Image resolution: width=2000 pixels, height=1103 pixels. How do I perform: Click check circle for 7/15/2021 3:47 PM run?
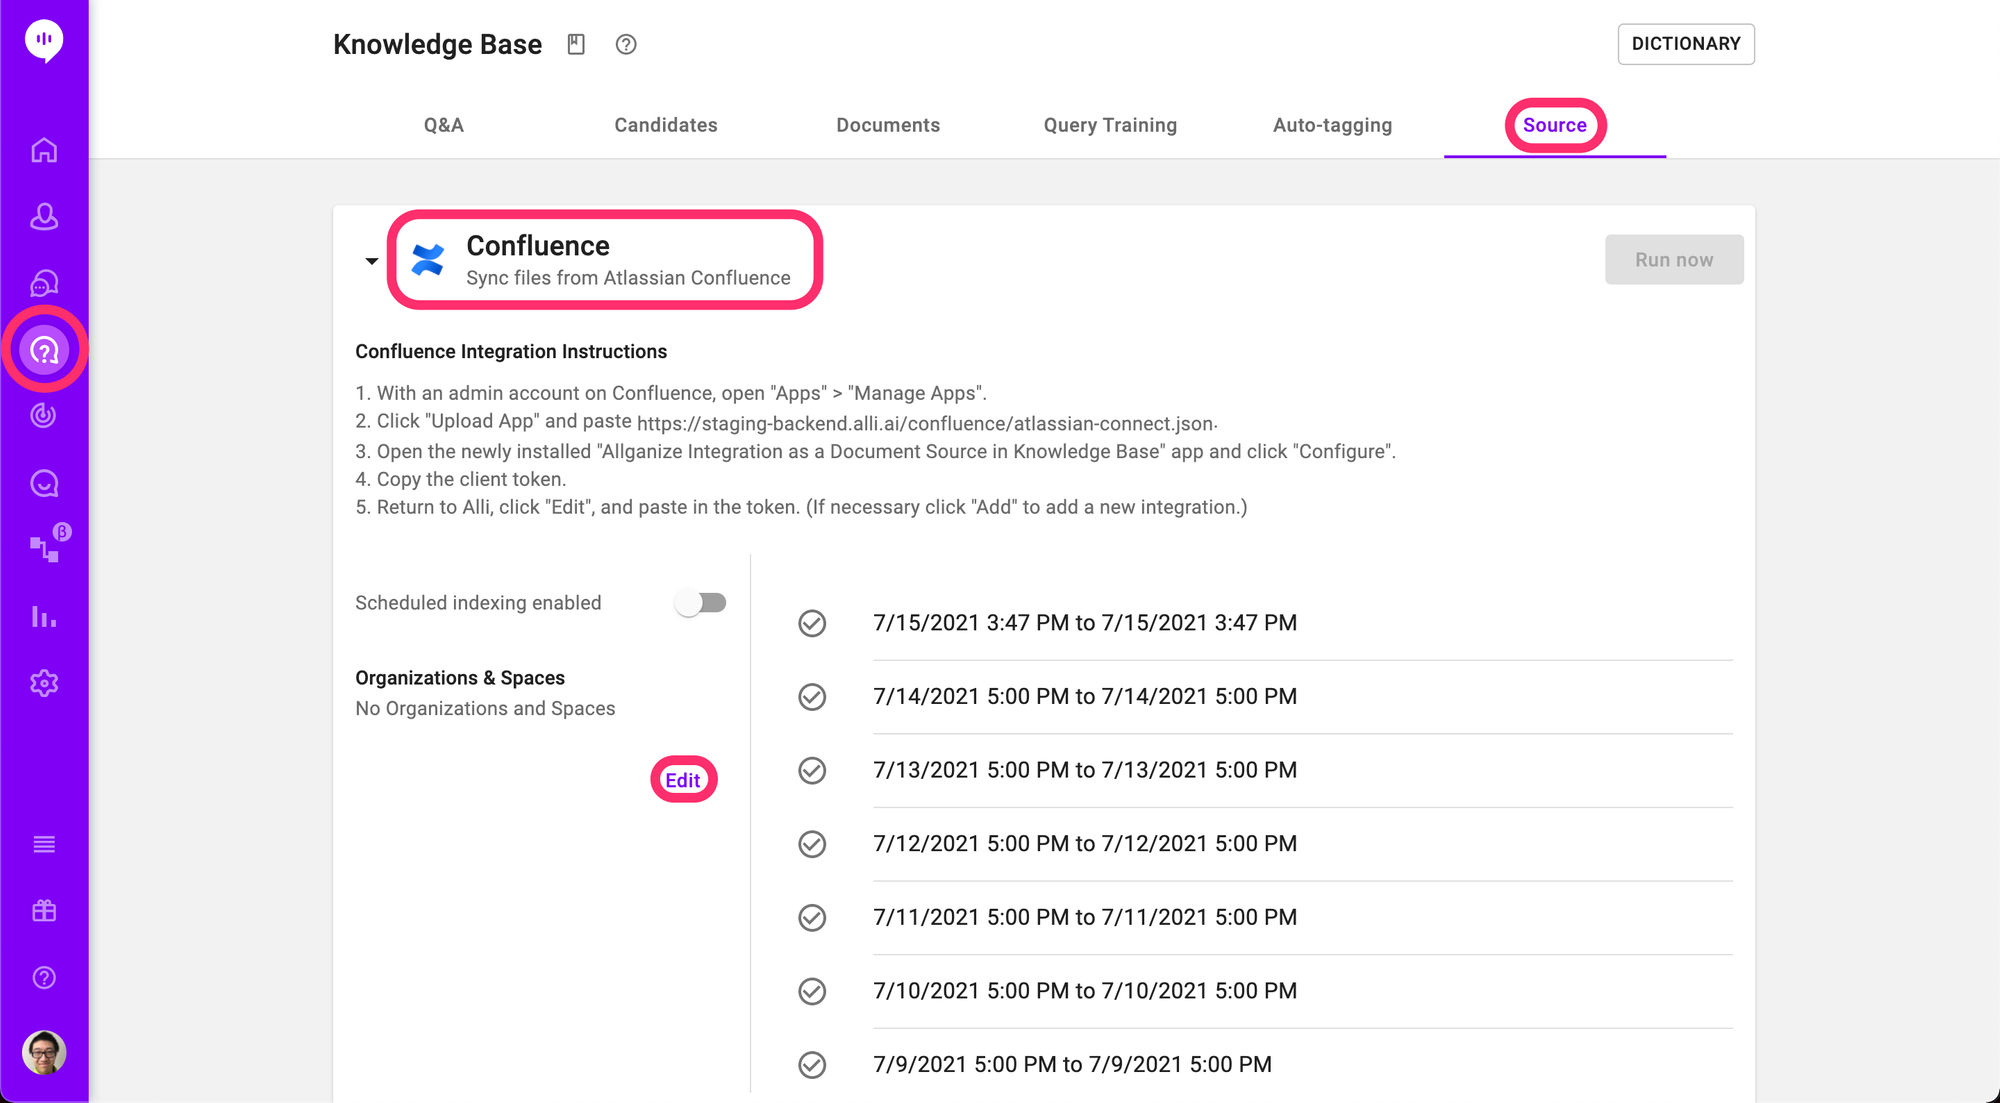pyautogui.click(x=812, y=623)
